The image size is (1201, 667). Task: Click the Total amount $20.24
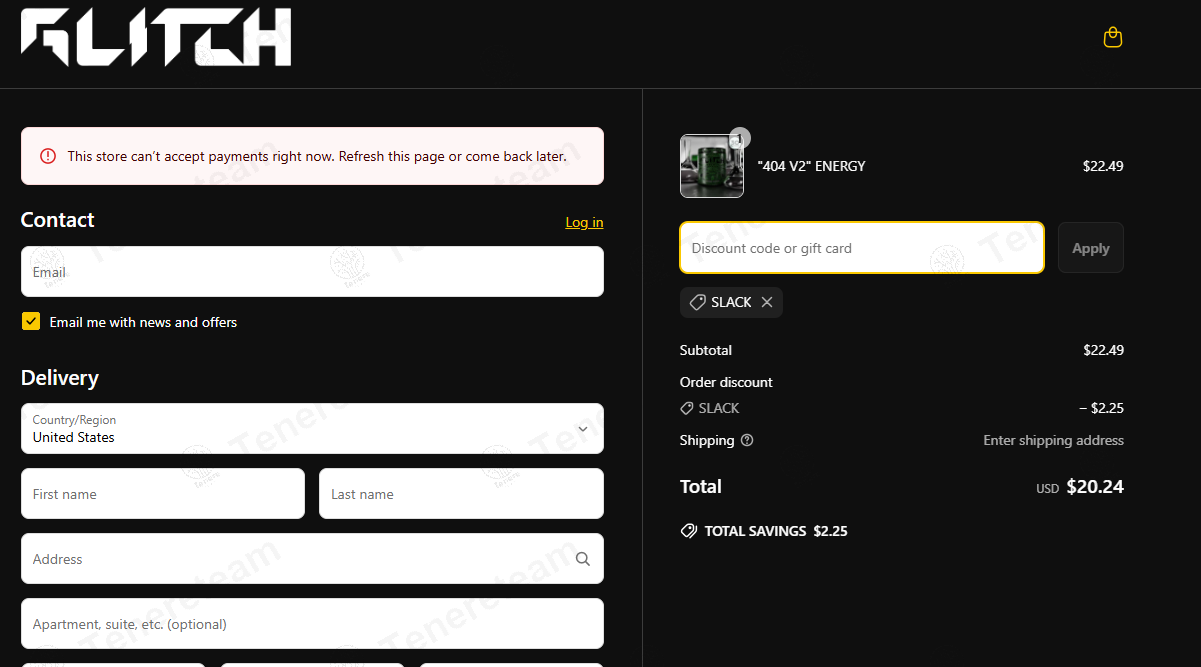[1095, 487]
